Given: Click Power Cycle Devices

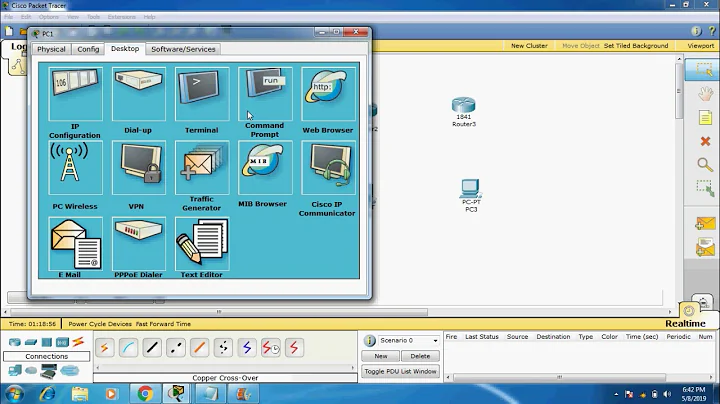Looking at the screenshot, I should (x=100, y=324).
